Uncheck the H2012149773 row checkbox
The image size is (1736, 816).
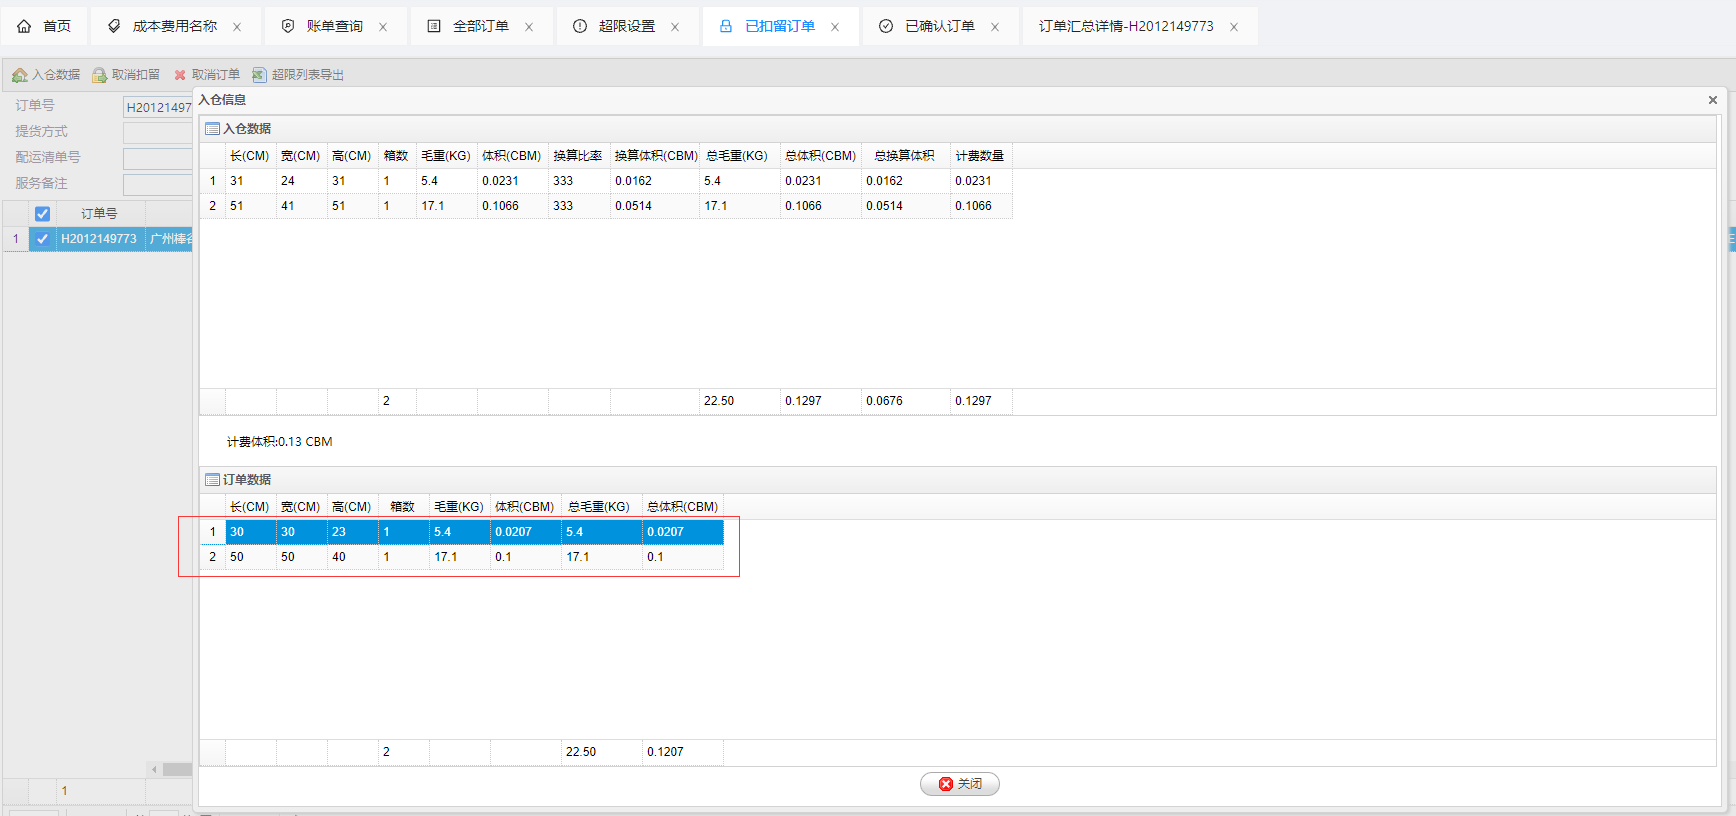[42, 239]
